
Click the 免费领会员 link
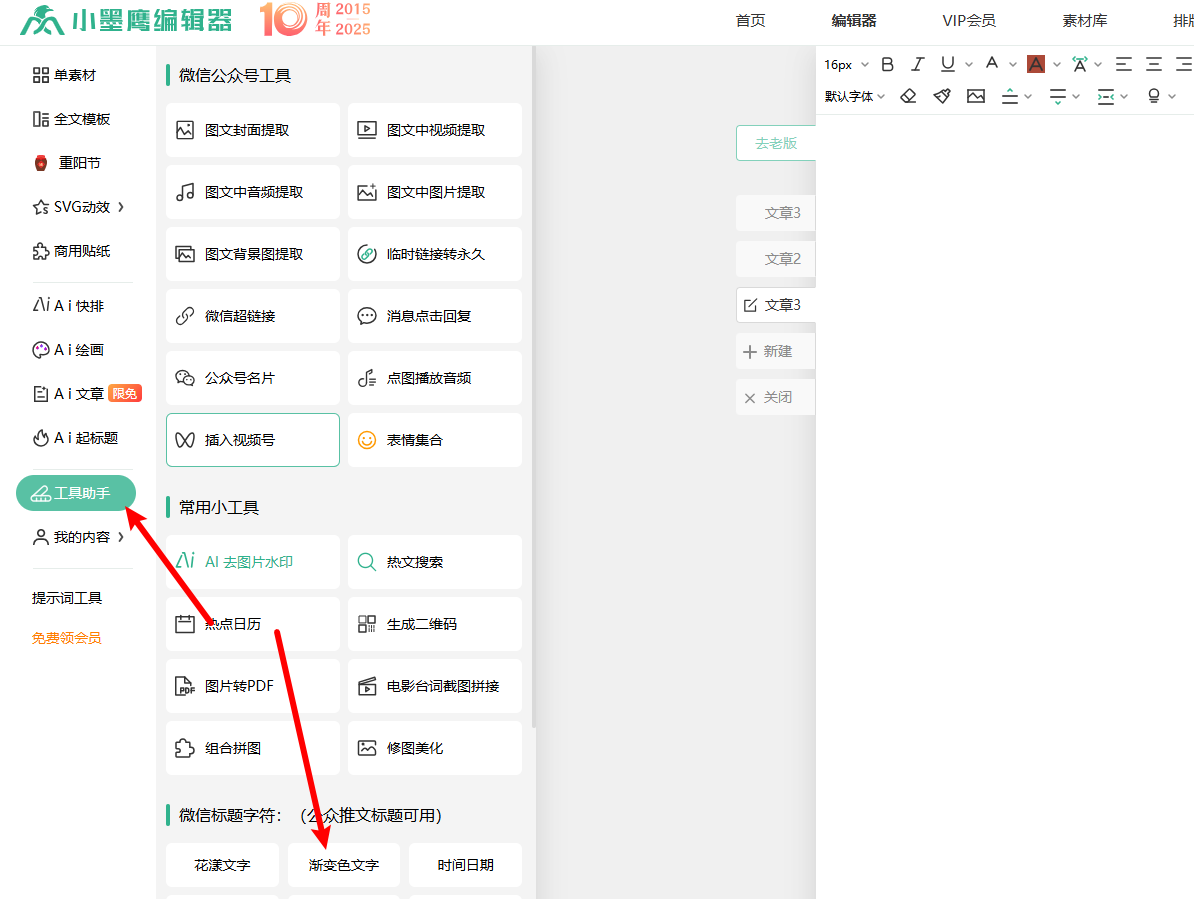tap(66, 638)
